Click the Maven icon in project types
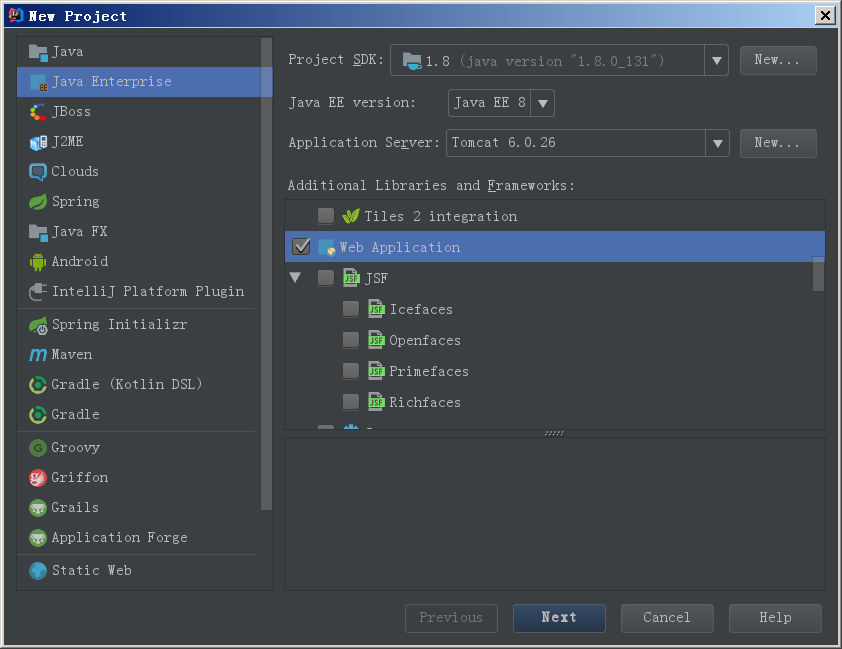Viewport: 842px width, 649px height. pyautogui.click(x=38, y=354)
